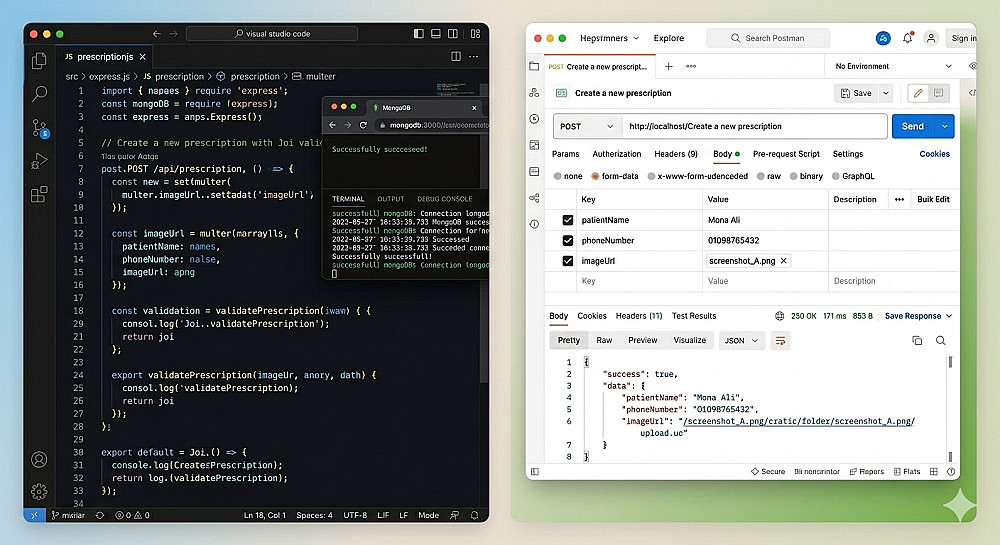Switch to the Pre-request Script tab
The width and height of the screenshot is (1000, 545).
(x=786, y=154)
